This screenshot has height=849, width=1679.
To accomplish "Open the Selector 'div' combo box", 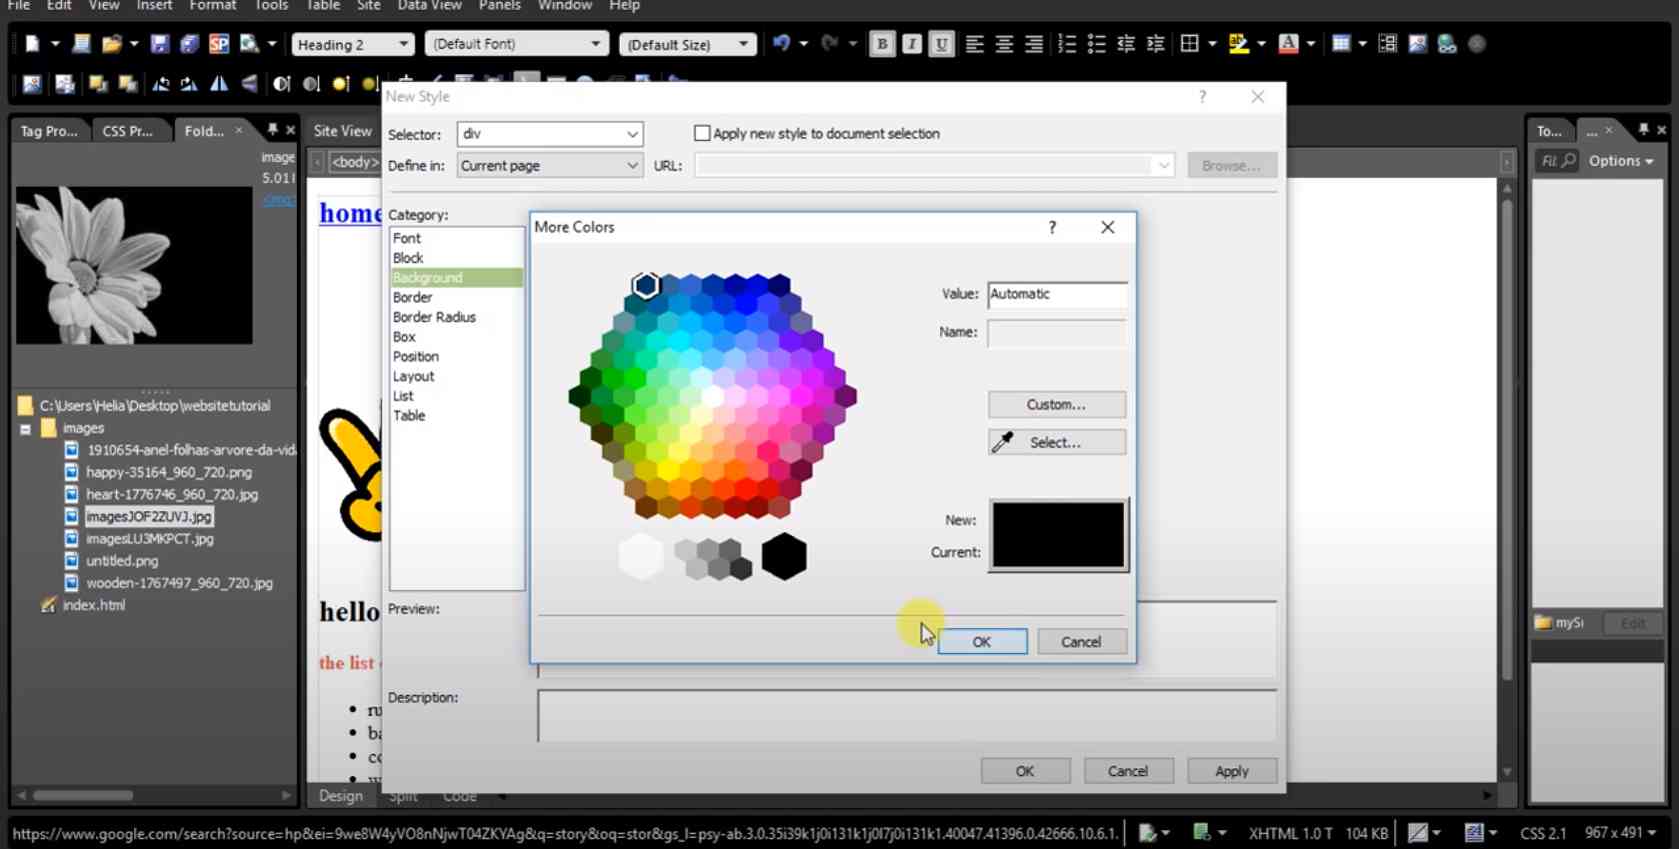I will (550, 134).
